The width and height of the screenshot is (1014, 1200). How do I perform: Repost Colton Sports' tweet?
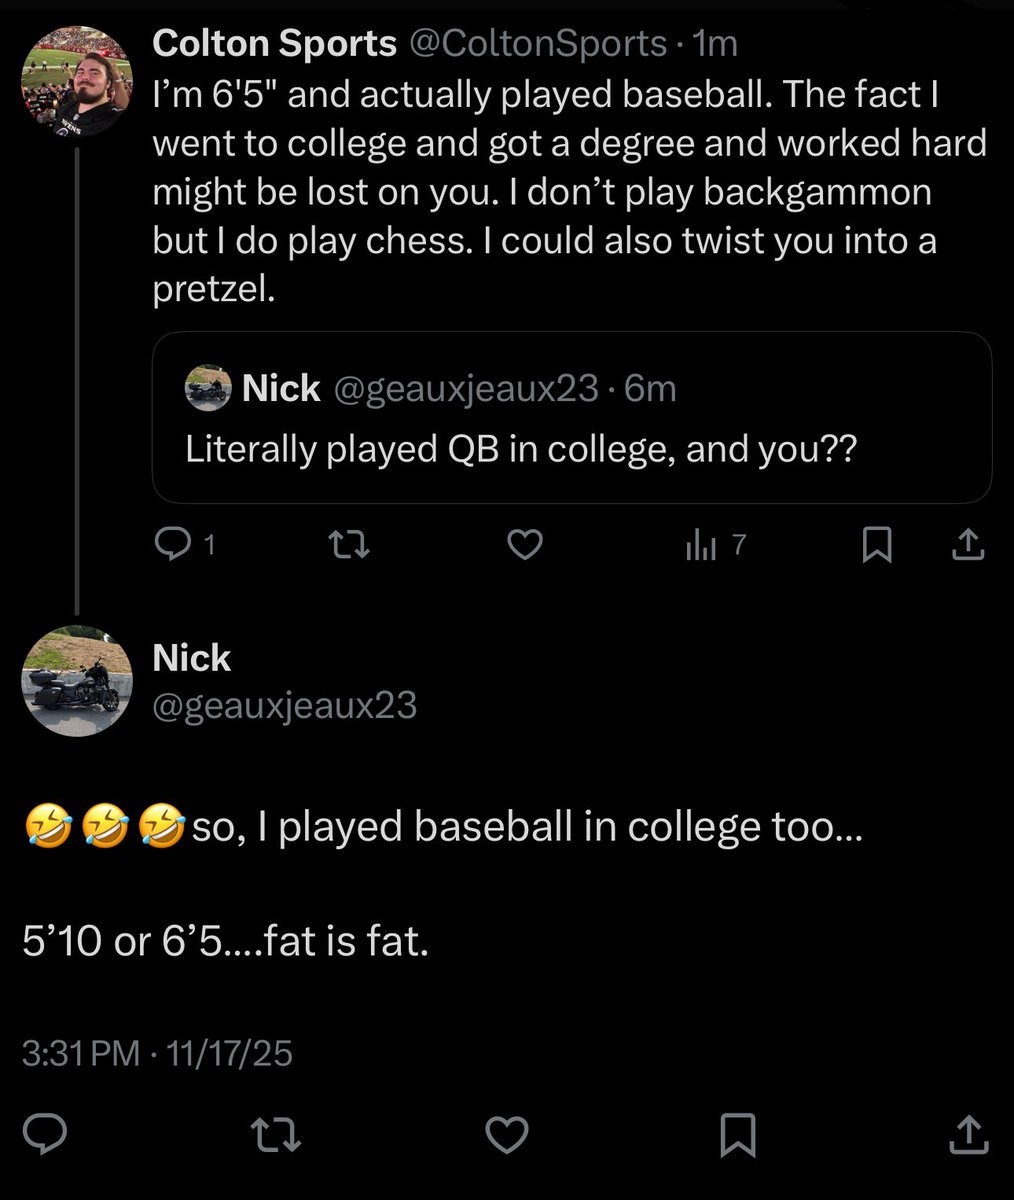pyautogui.click(x=350, y=545)
